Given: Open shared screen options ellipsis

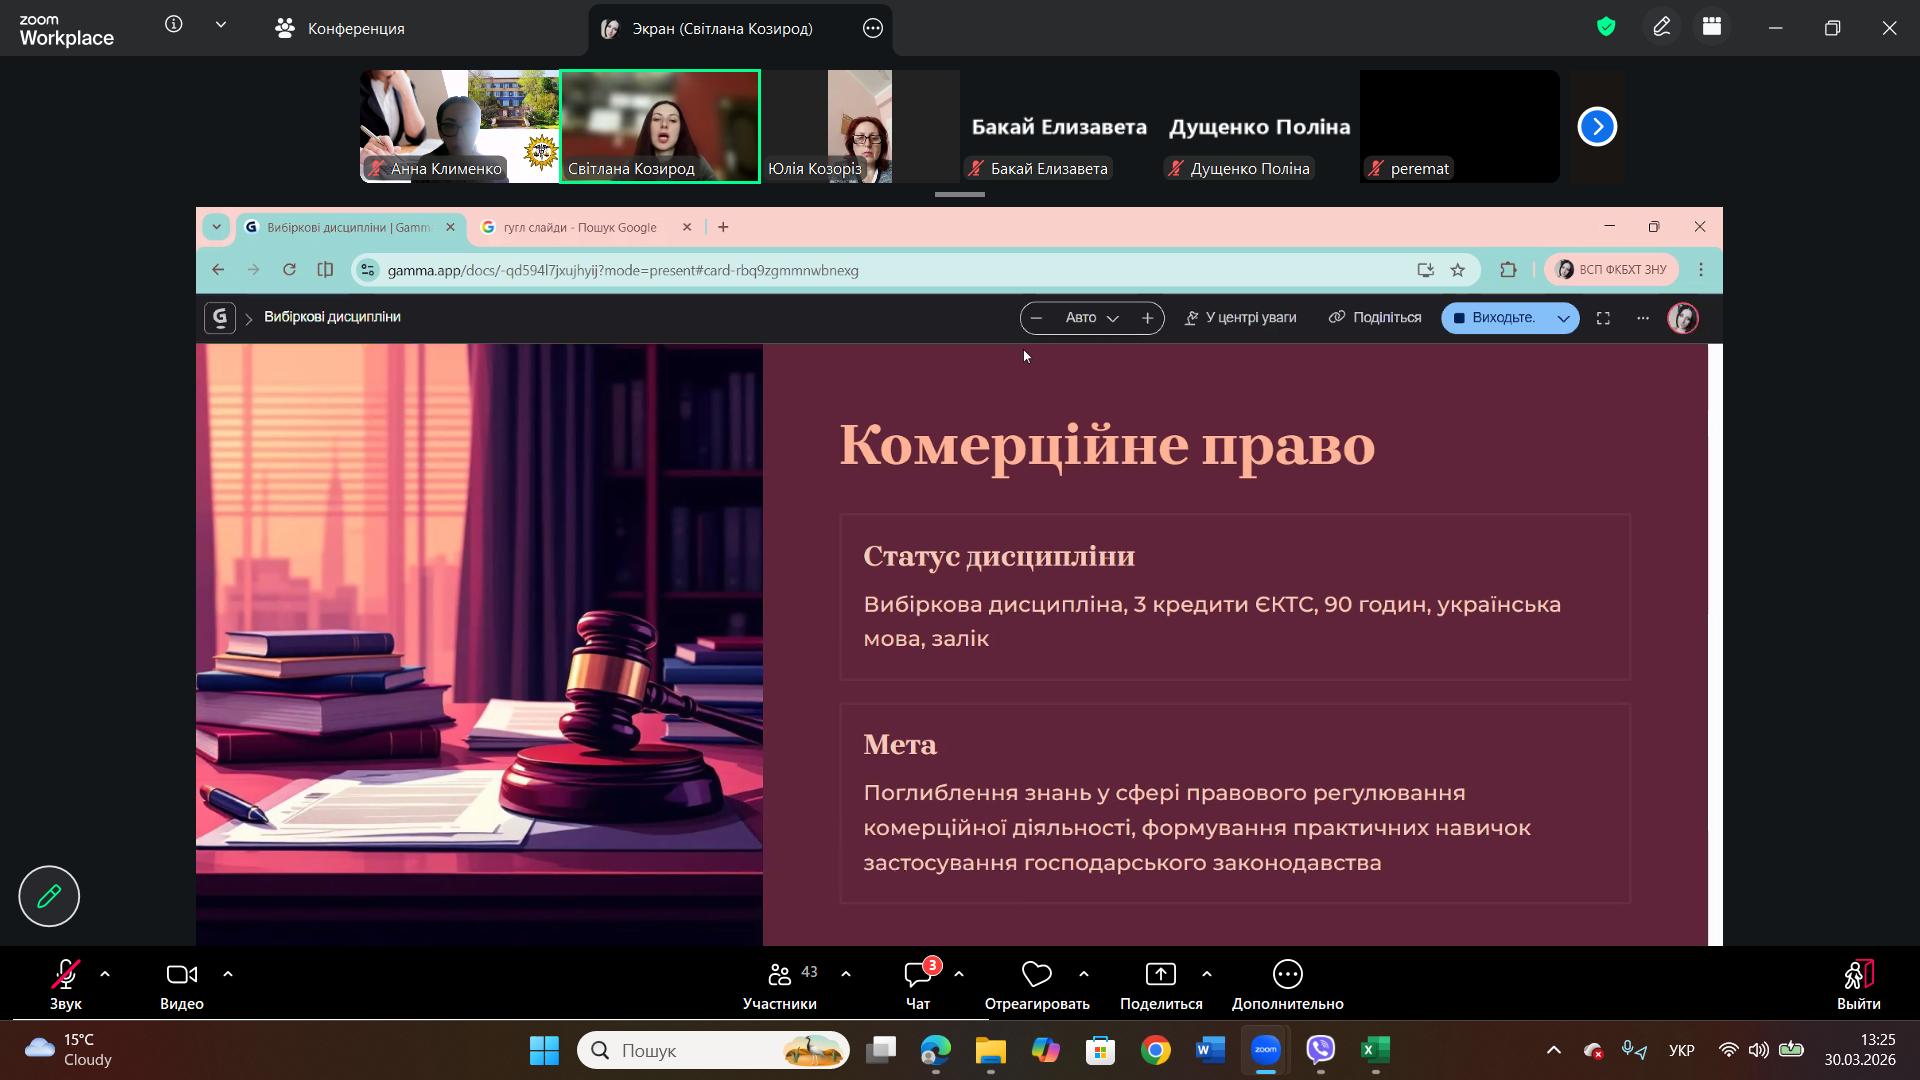Looking at the screenshot, I should tap(873, 28).
